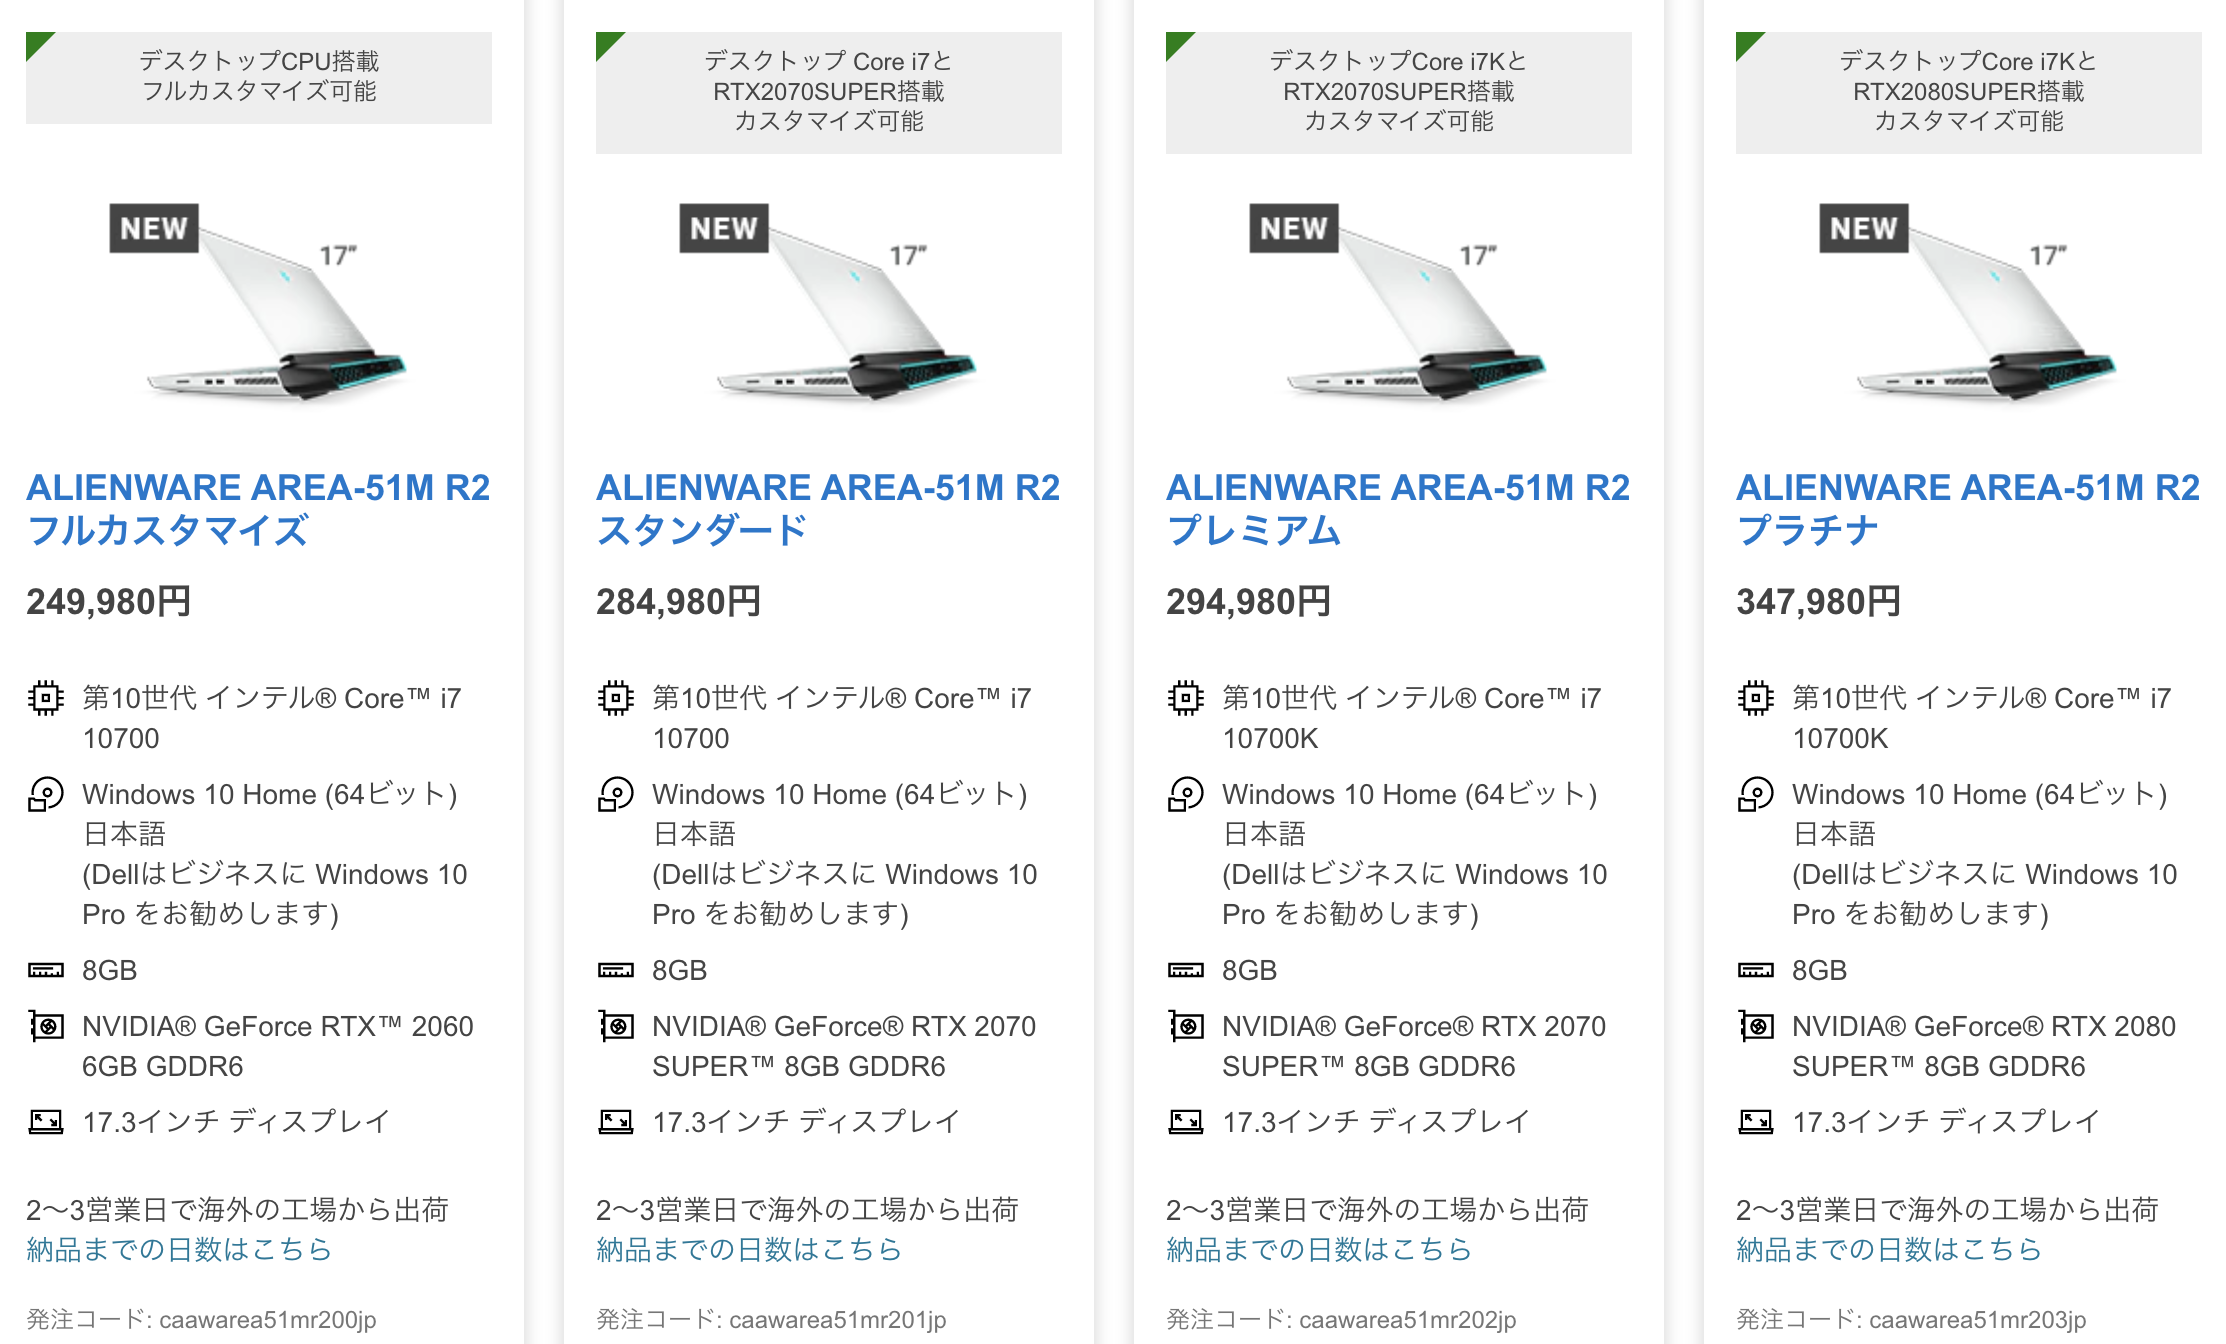
Task: Click 納品までの日数はこちら under the 249,980円 model
Action: click(x=179, y=1249)
